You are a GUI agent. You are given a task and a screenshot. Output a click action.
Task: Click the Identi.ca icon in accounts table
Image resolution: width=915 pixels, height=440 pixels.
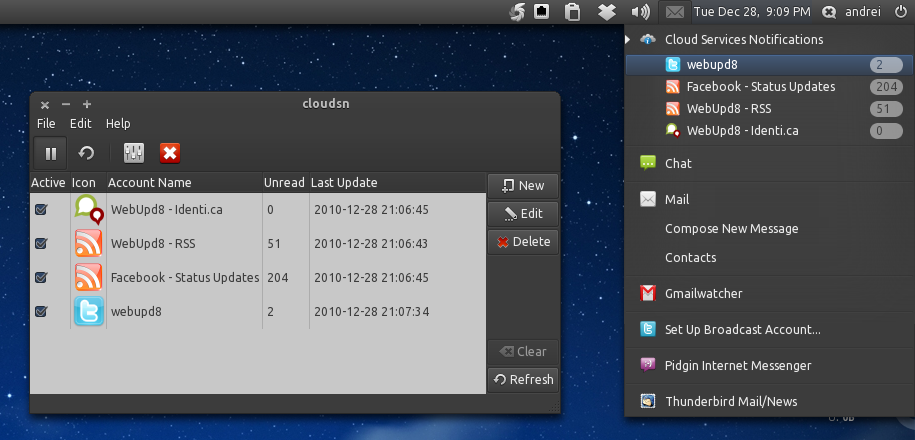(x=89, y=209)
